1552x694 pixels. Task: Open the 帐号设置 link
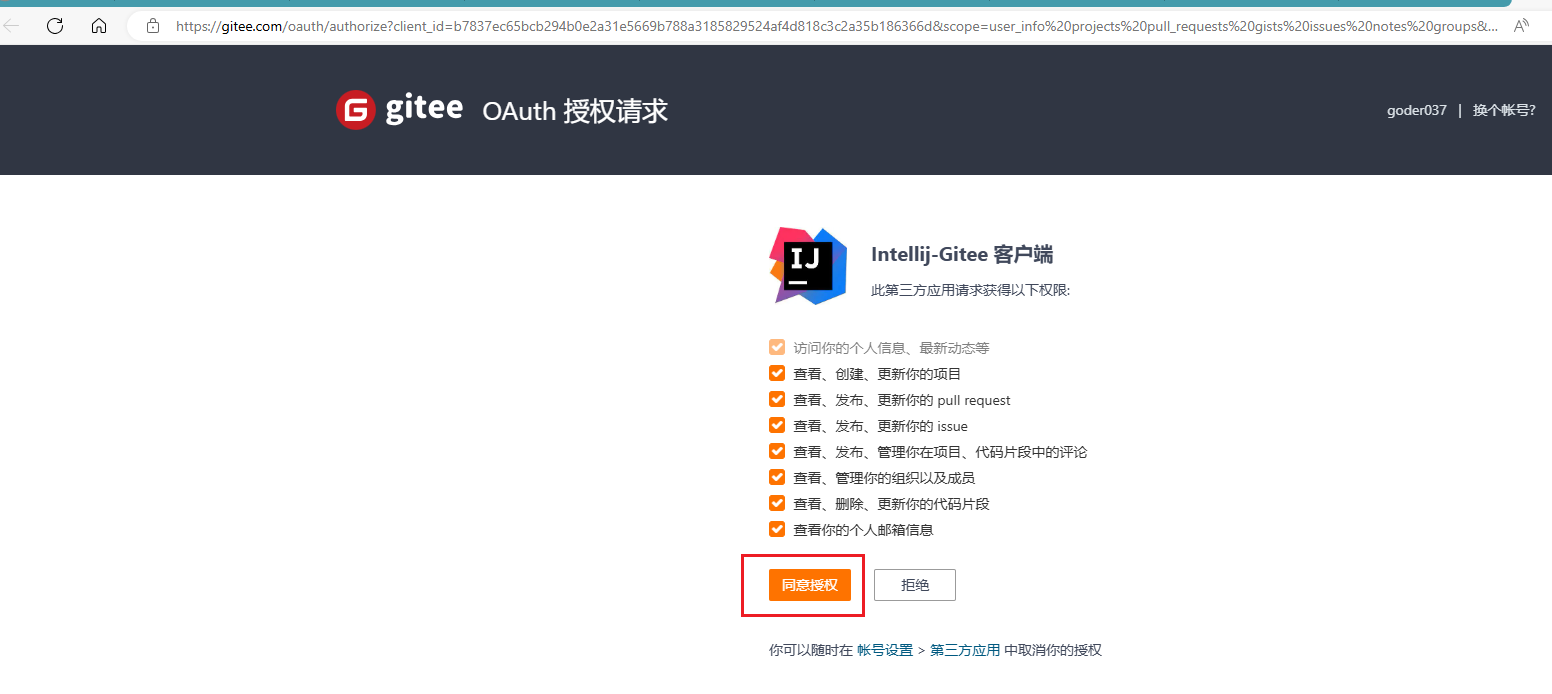(885, 650)
